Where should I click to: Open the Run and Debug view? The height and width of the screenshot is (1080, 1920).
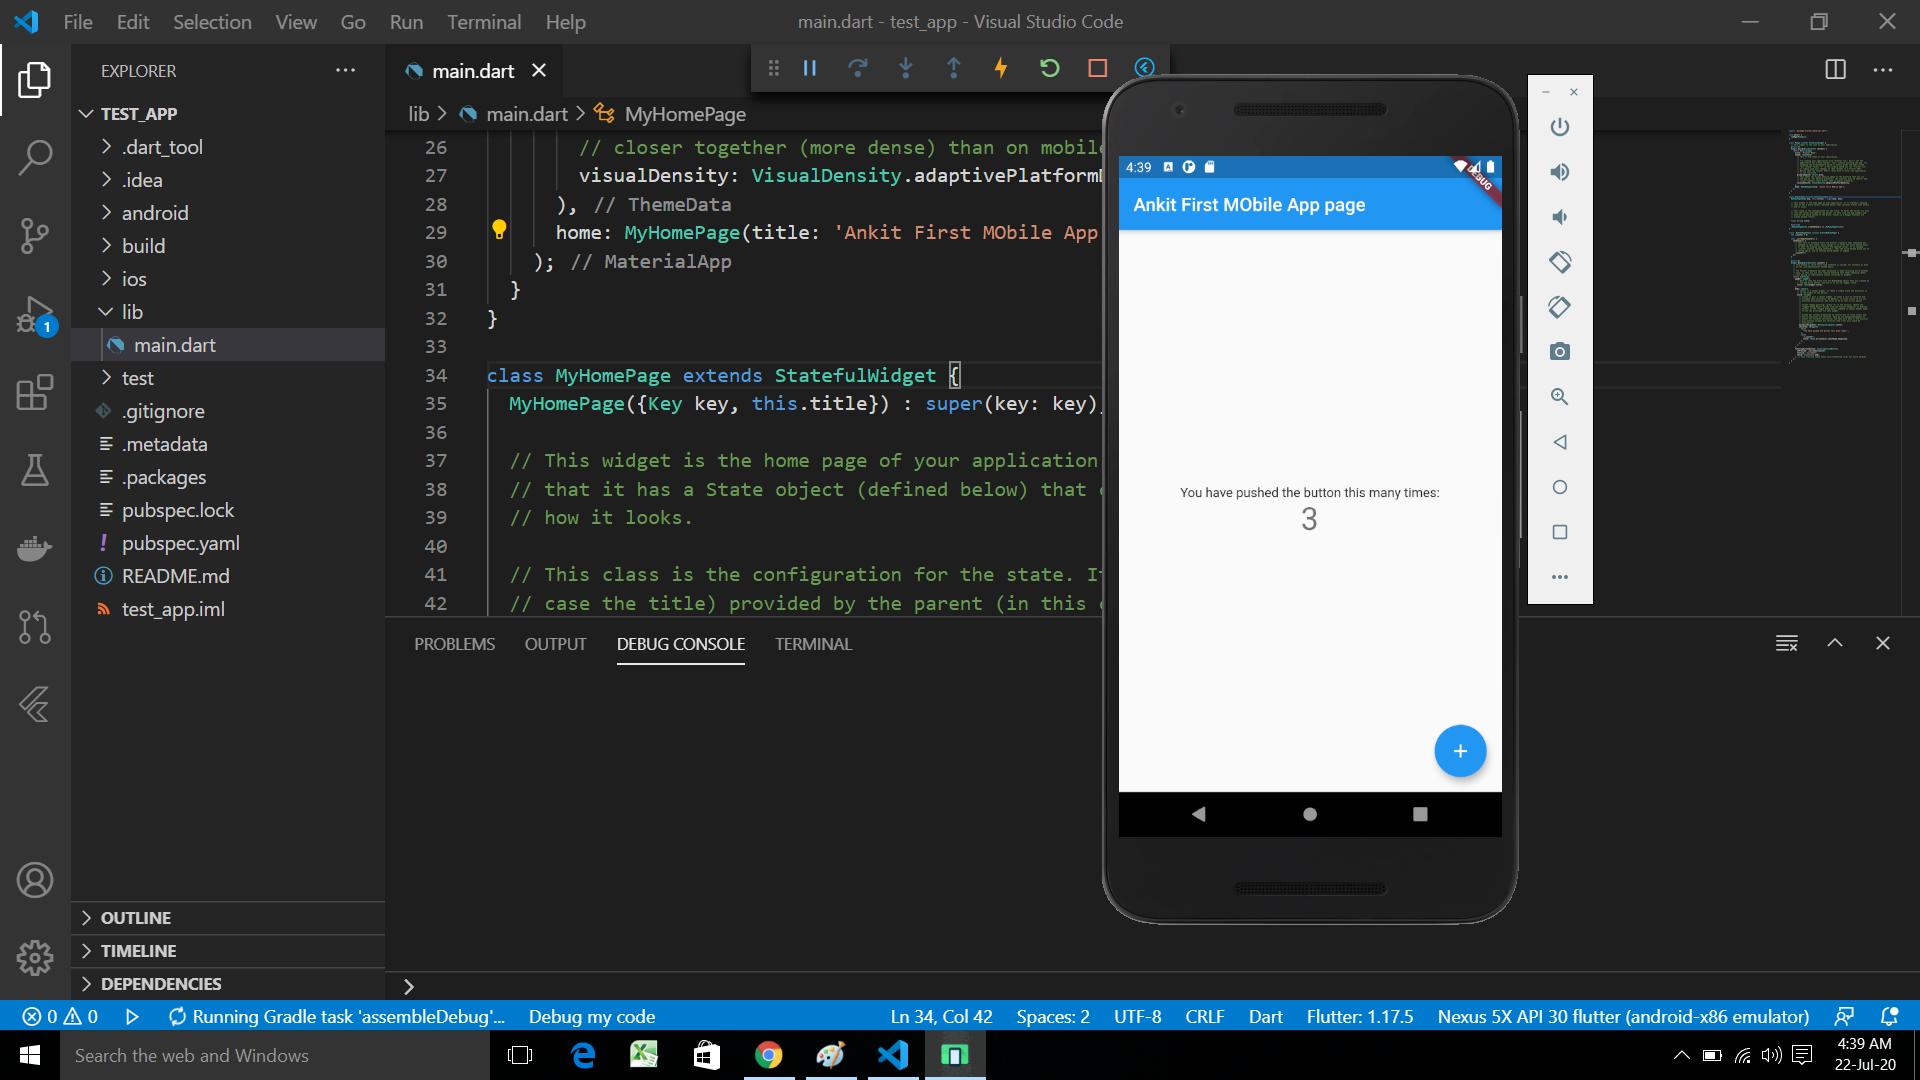click(x=35, y=315)
